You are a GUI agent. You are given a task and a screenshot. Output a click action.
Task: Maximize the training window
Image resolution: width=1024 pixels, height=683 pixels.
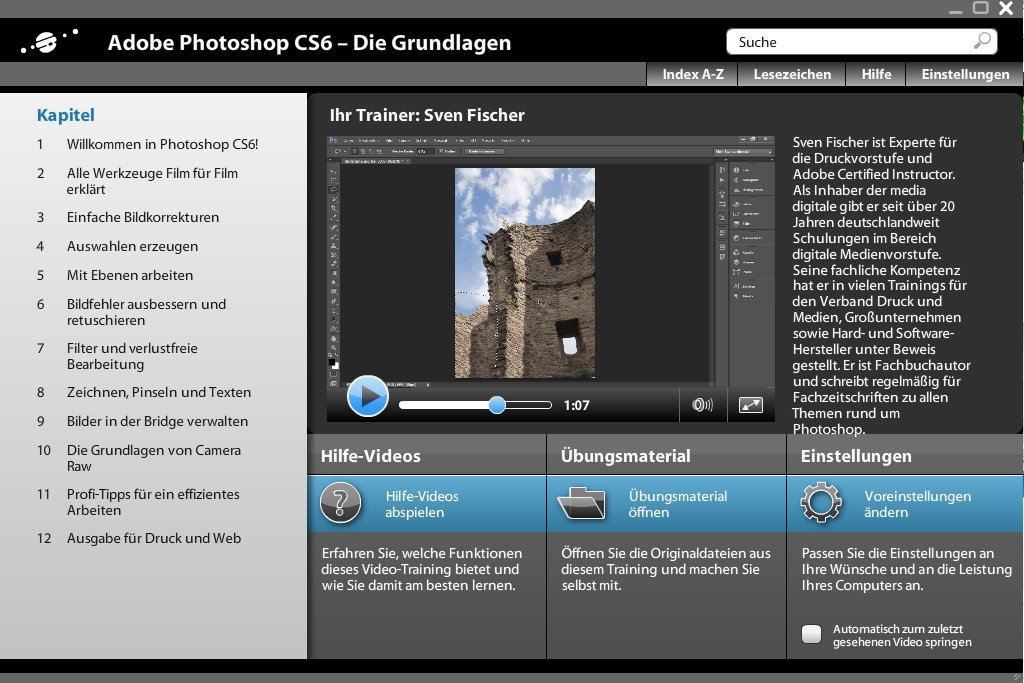pyautogui.click(x=980, y=8)
